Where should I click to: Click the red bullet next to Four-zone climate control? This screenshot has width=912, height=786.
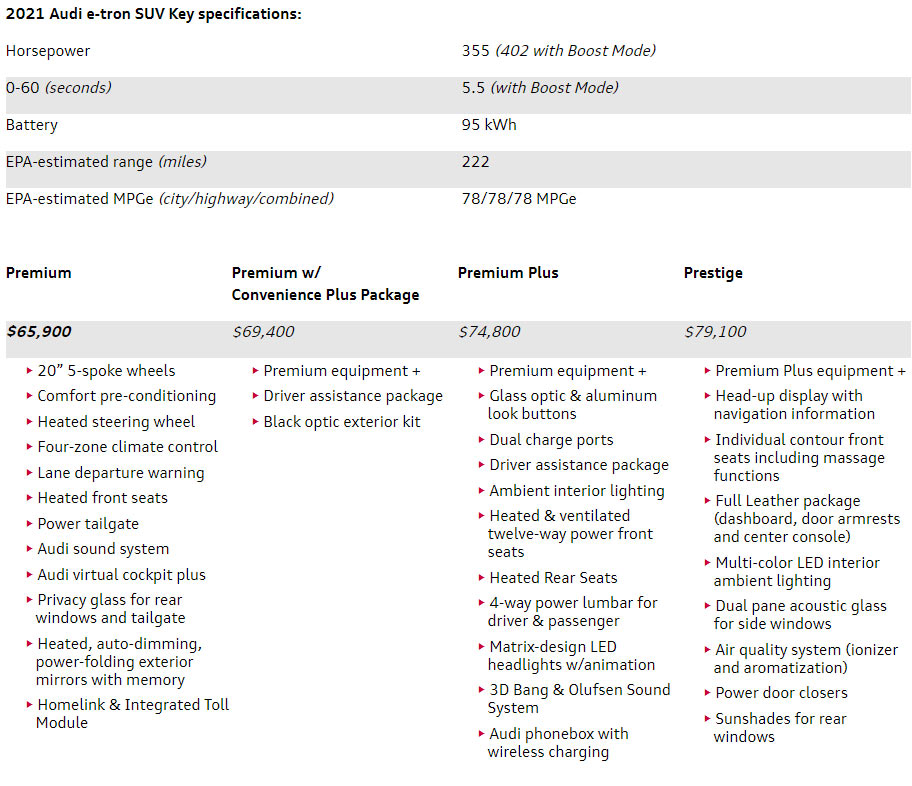(29, 447)
